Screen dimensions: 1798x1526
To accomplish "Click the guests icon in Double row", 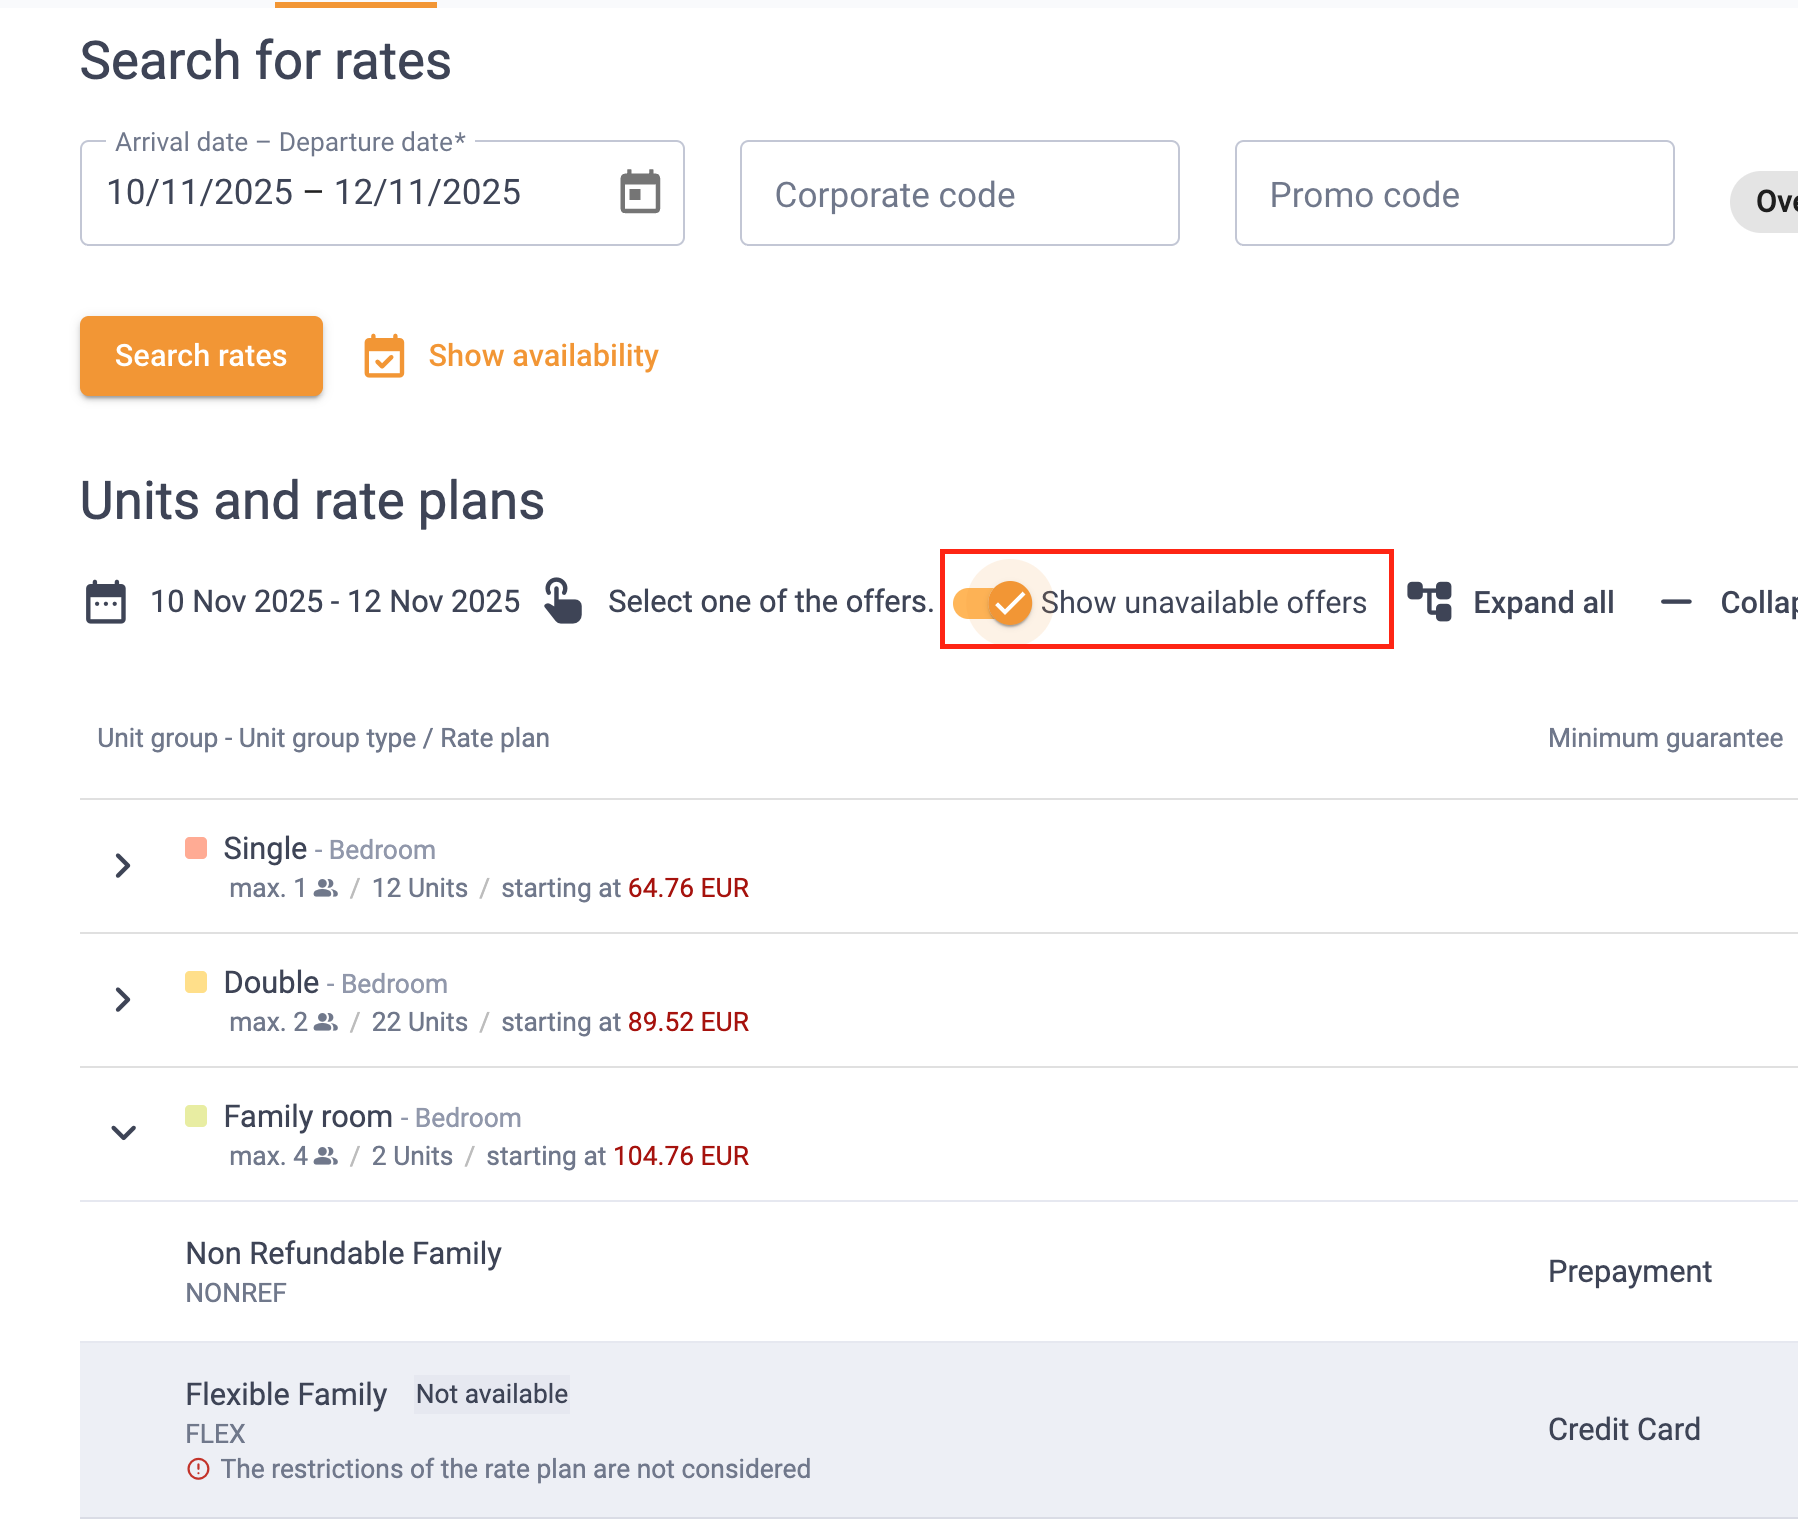I will pyautogui.click(x=326, y=1022).
